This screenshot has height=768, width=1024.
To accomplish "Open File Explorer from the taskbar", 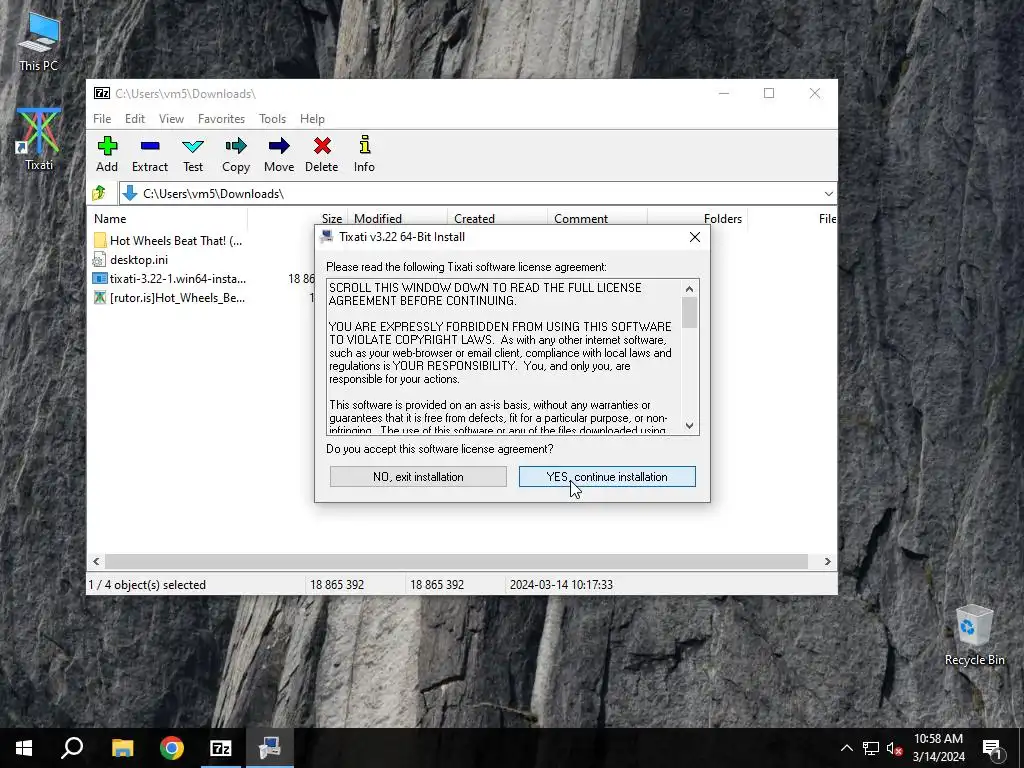I will pyautogui.click(x=122, y=748).
